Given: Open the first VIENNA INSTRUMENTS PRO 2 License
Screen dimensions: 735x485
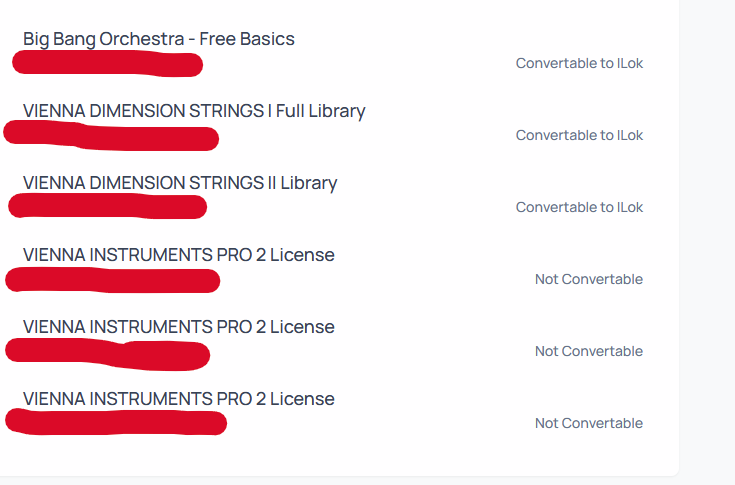Looking at the screenshot, I should pos(179,255).
